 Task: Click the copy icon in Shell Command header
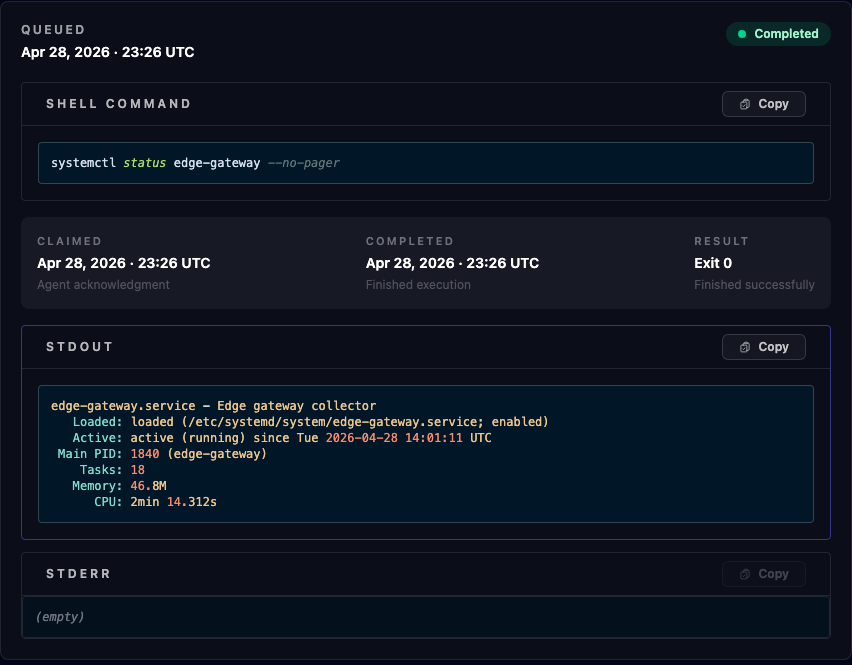tap(745, 104)
